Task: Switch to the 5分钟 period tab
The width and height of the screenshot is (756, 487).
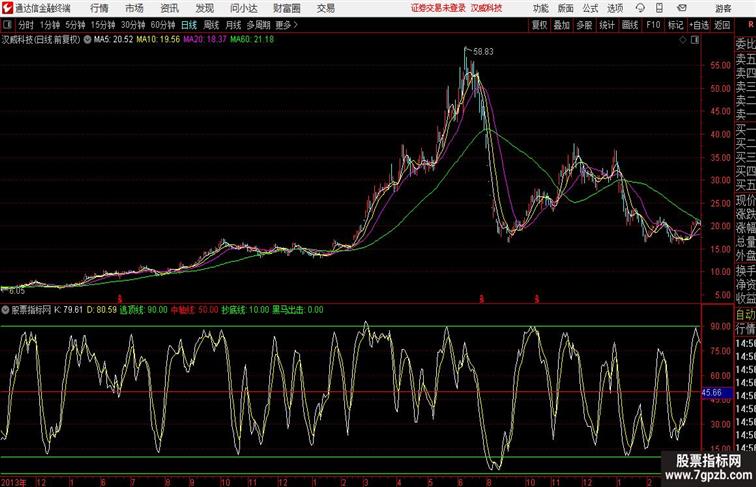Action: tap(75, 25)
